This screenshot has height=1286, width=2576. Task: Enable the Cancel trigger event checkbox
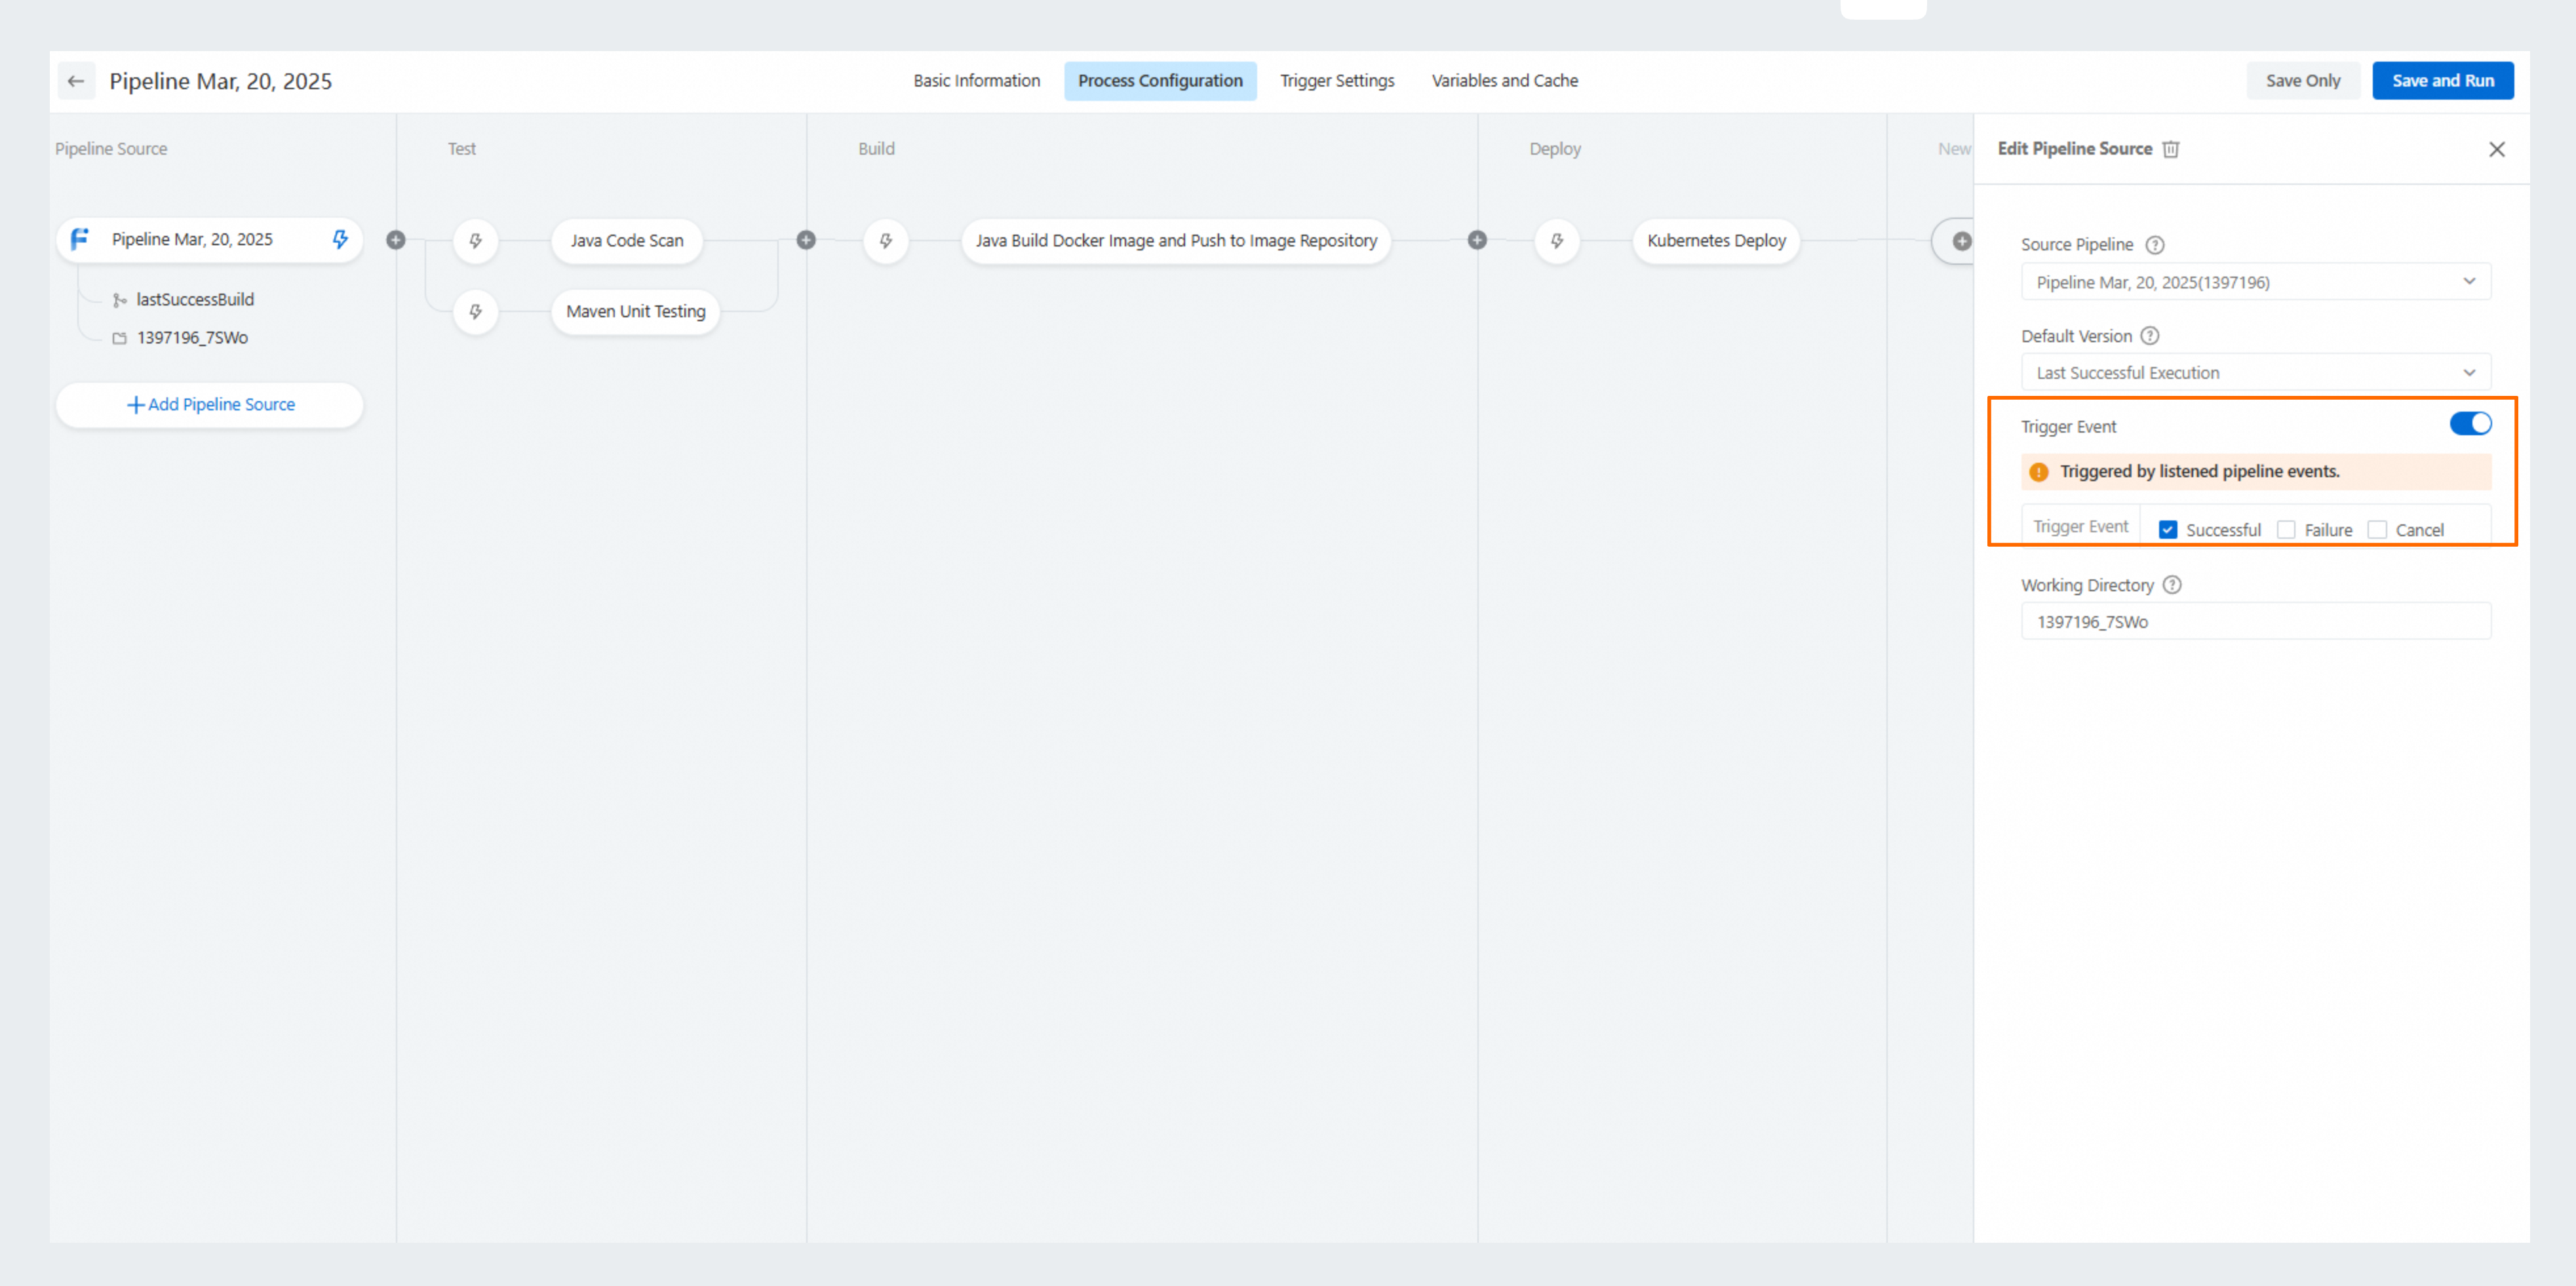2377,530
